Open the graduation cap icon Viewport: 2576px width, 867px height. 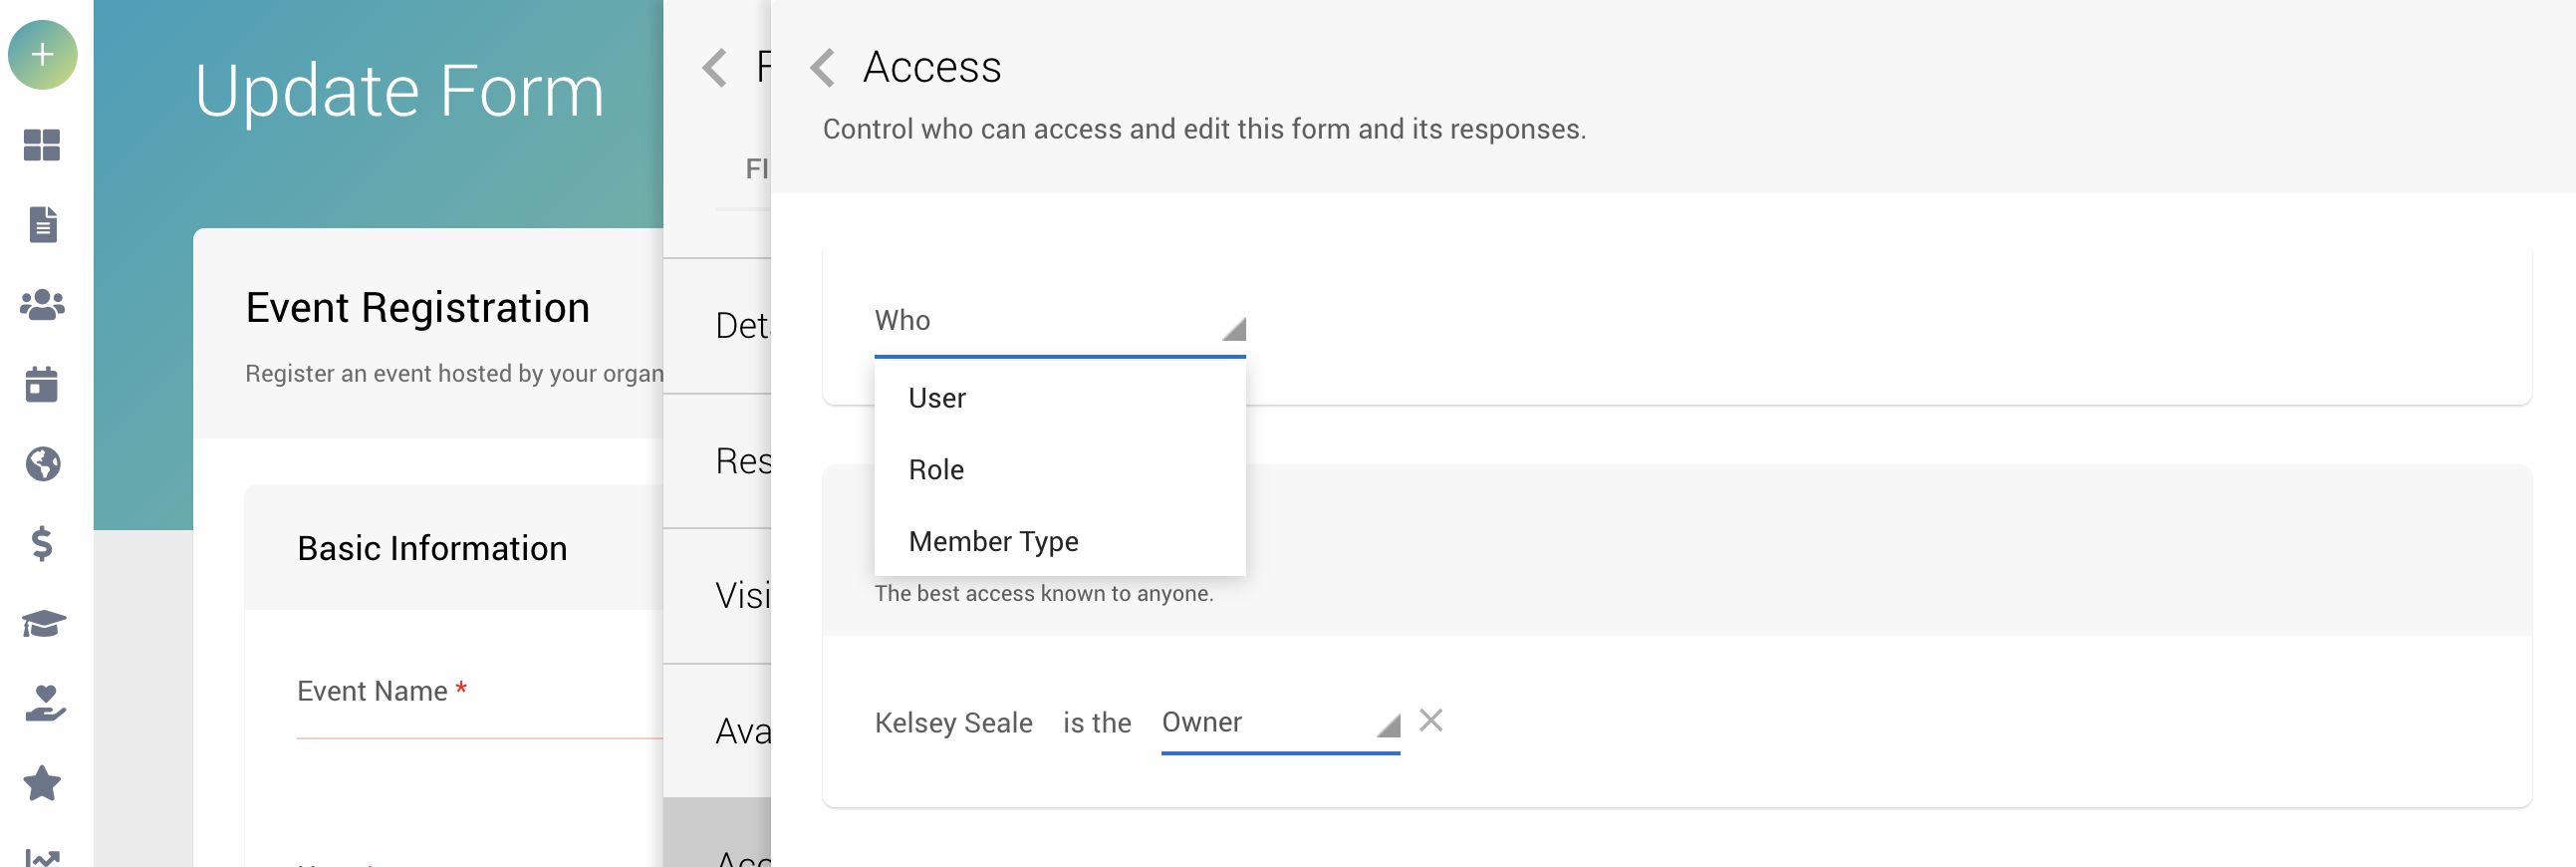(x=42, y=624)
